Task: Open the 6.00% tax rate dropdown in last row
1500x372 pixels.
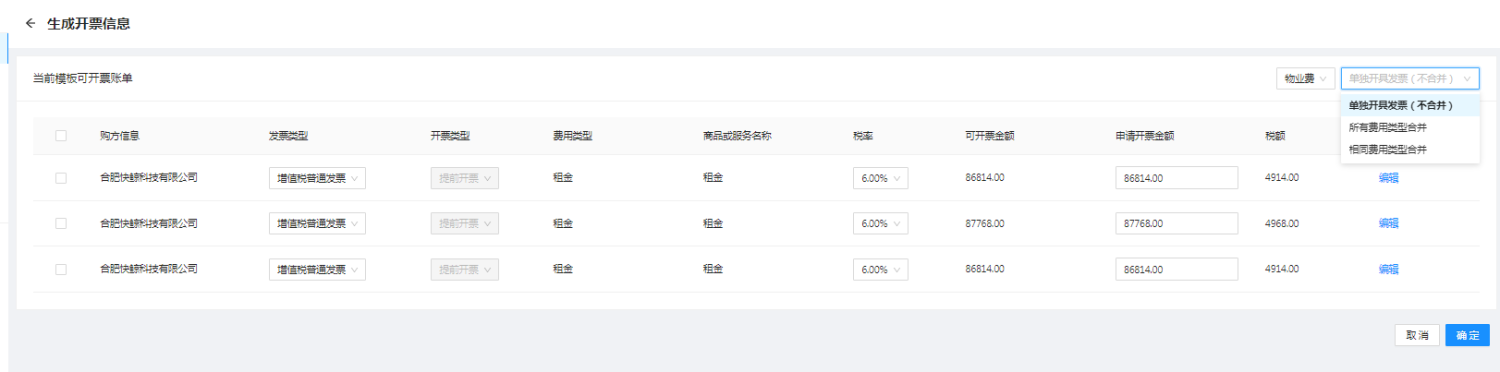Action: [x=880, y=270]
